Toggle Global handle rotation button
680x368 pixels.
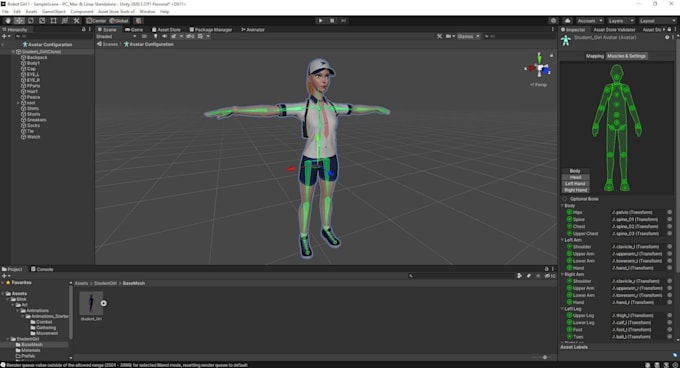point(119,21)
